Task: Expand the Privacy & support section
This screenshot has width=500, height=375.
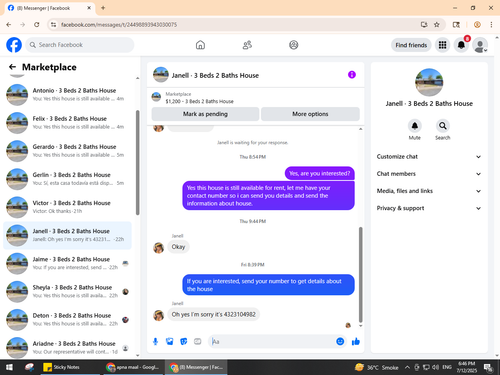Action: click(x=429, y=208)
